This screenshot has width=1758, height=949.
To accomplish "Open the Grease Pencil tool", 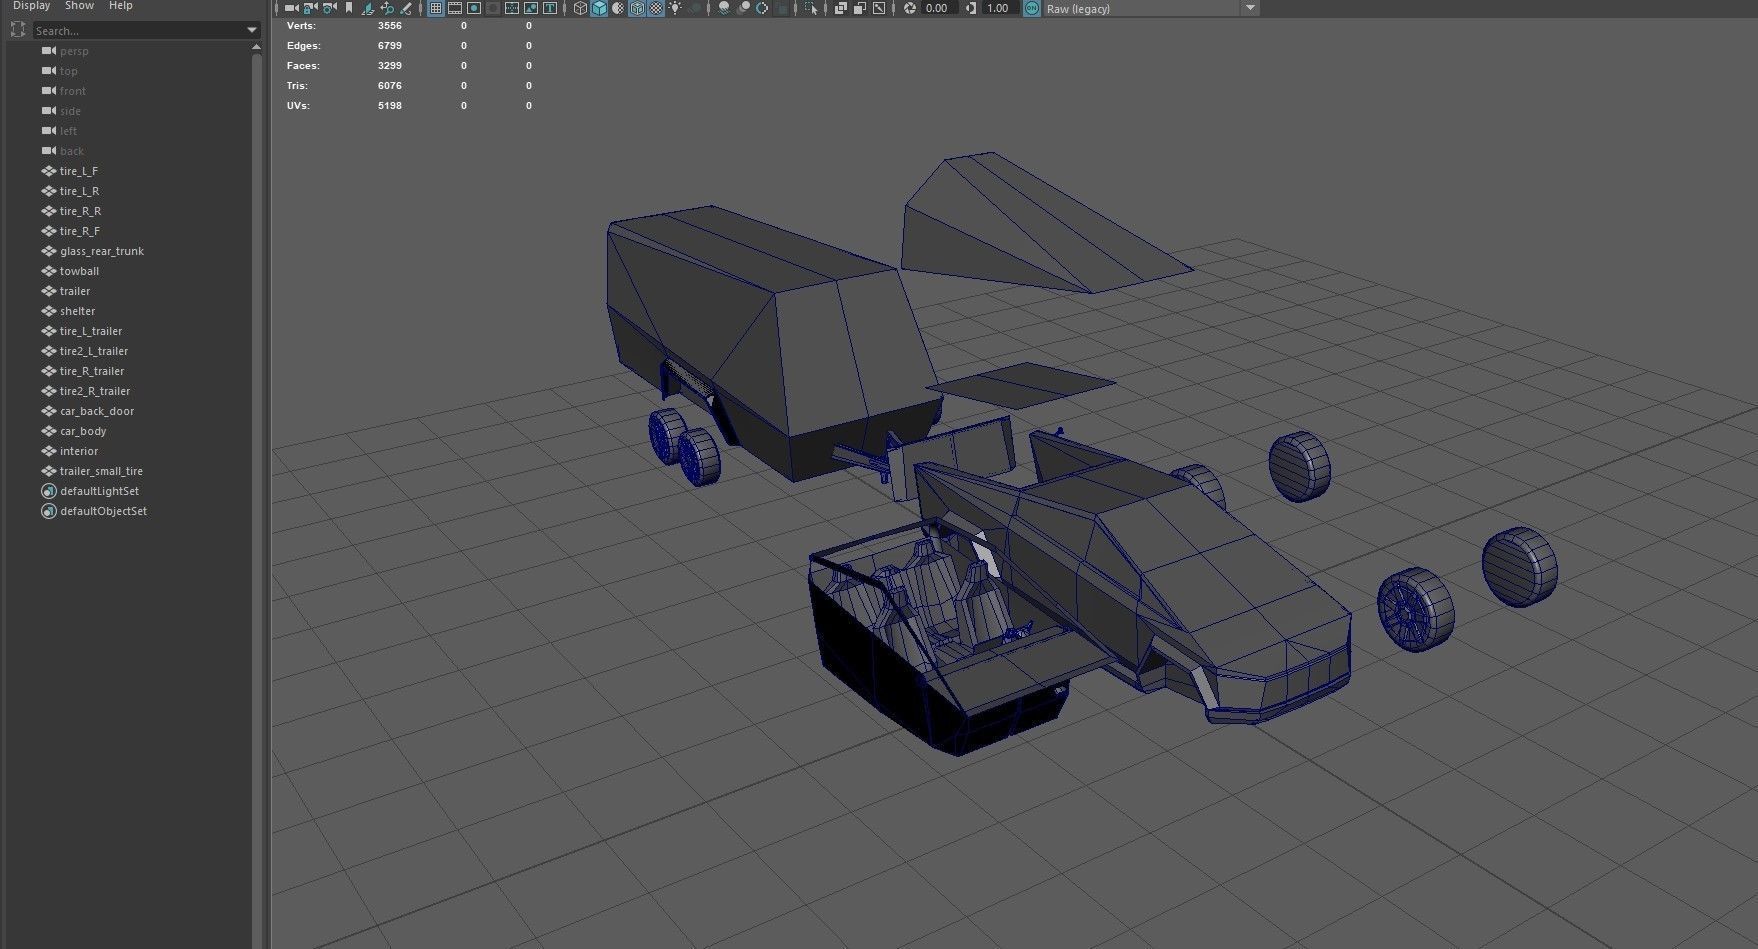I will (x=406, y=8).
